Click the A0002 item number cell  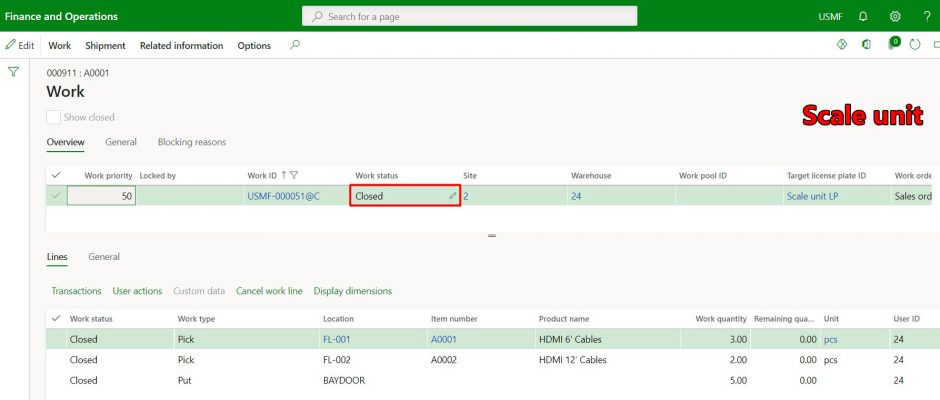444,360
